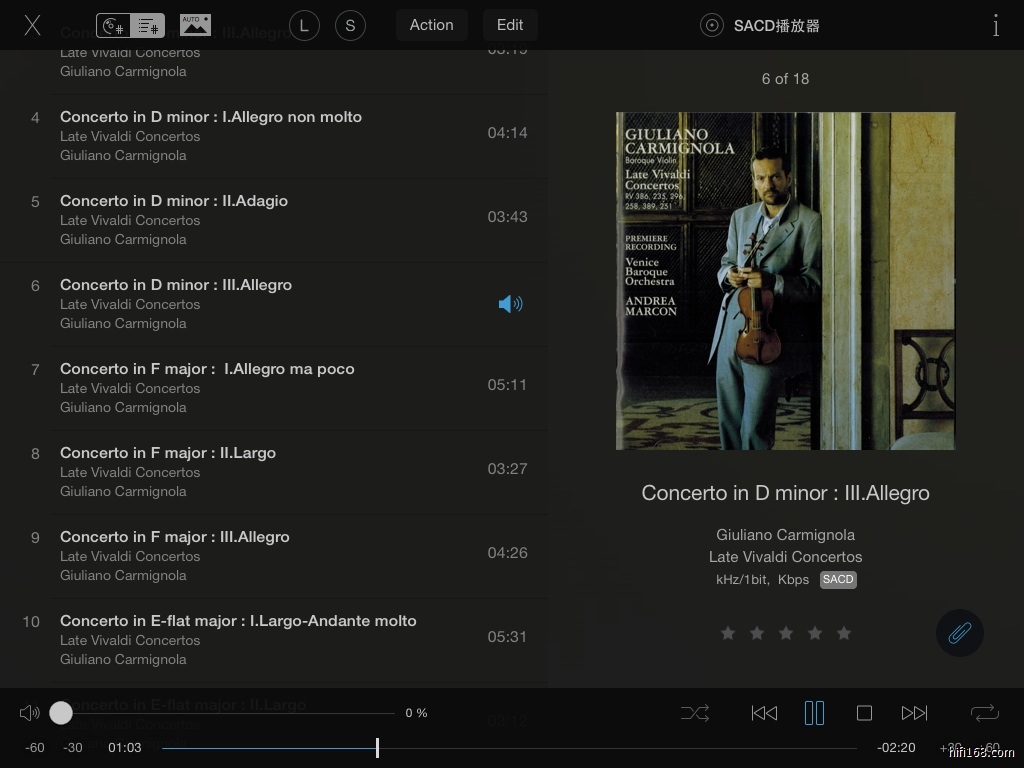1024x768 pixels.
Task: Select the SACD播放器 output device
Action: point(762,26)
